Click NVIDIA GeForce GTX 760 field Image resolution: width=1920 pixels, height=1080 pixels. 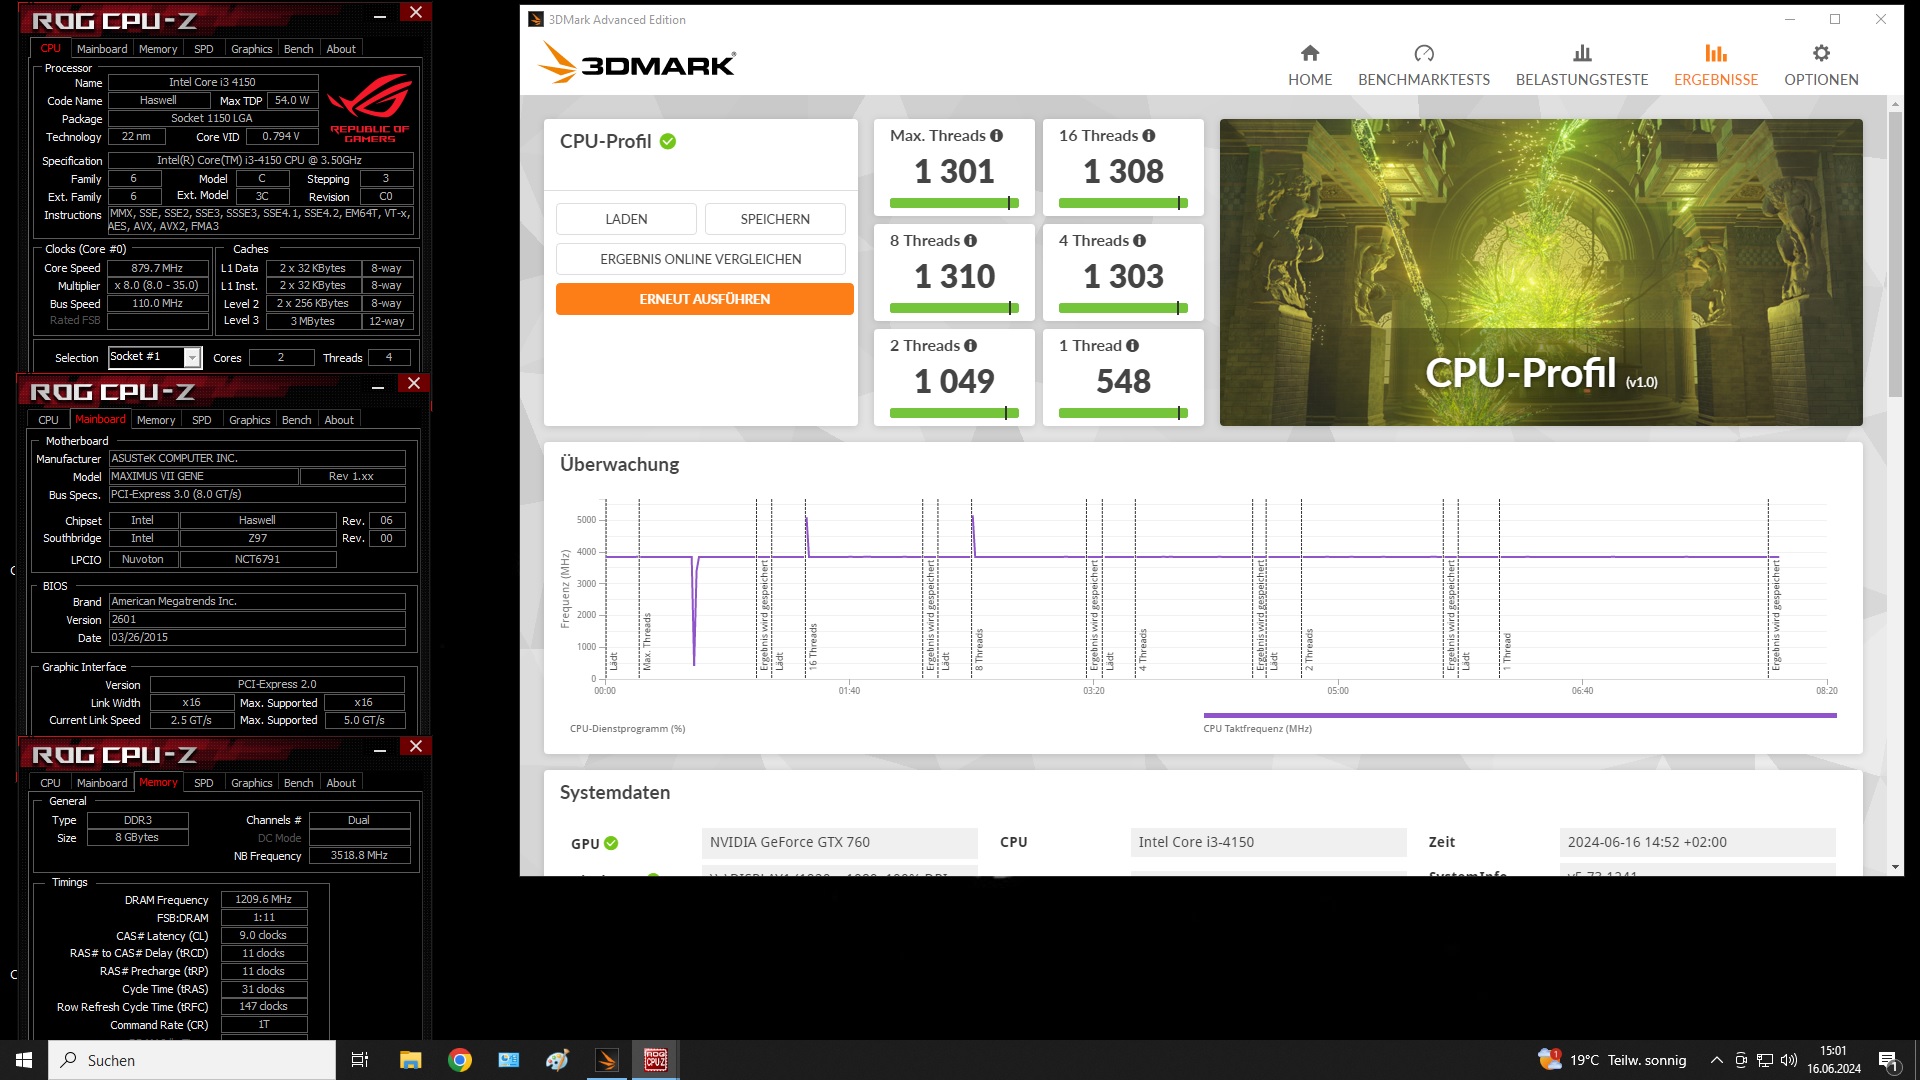point(840,843)
